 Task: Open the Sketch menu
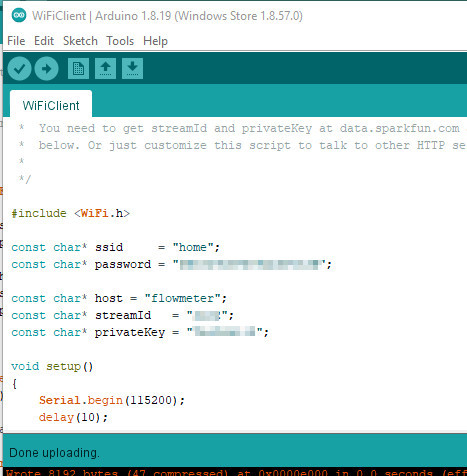pyautogui.click(x=80, y=41)
